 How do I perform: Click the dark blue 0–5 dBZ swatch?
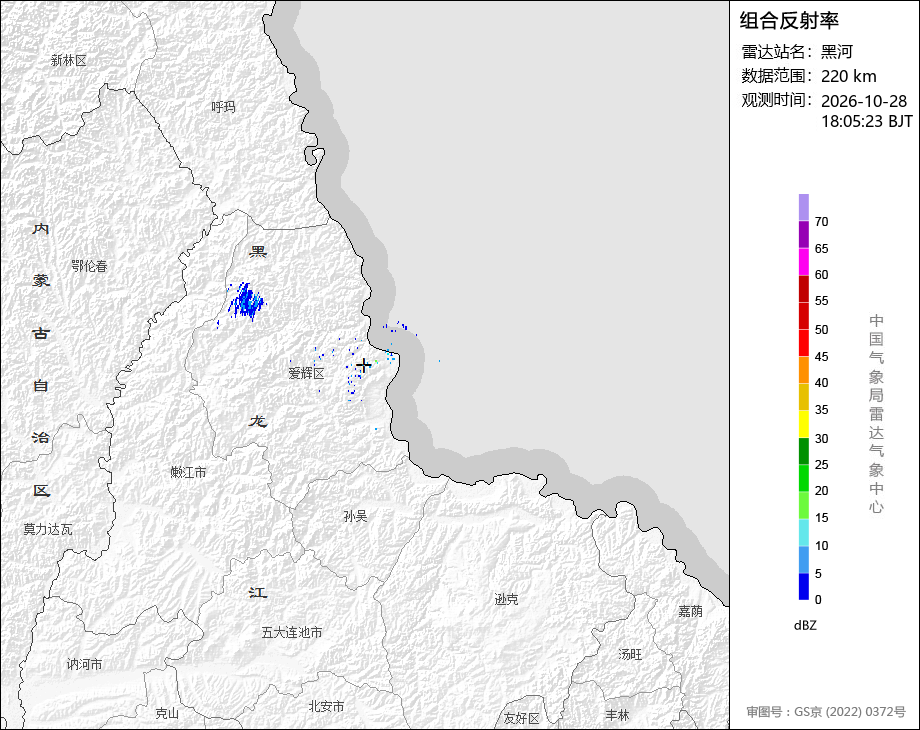[x=804, y=587]
